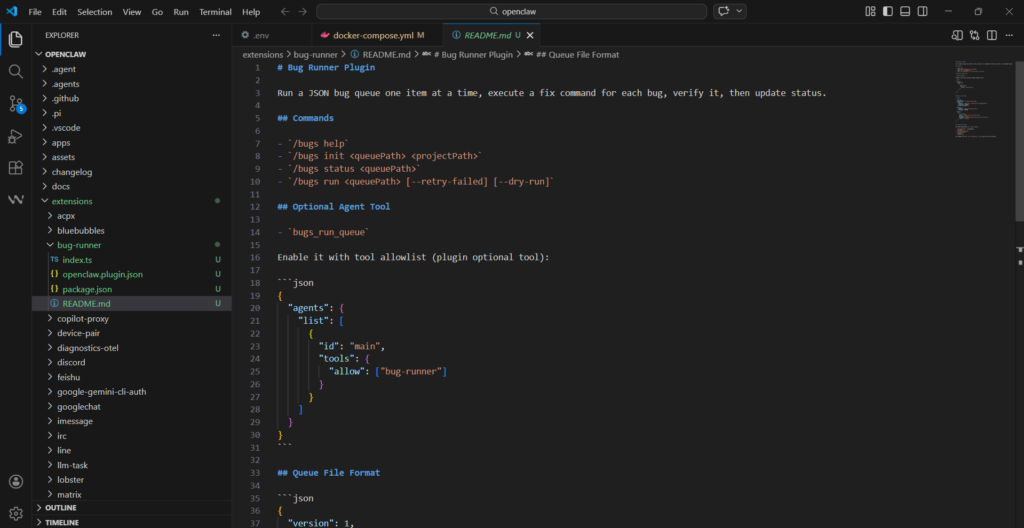Open the Accounts menu icon
This screenshot has height=528, width=1024.
click(x=16, y=482)
